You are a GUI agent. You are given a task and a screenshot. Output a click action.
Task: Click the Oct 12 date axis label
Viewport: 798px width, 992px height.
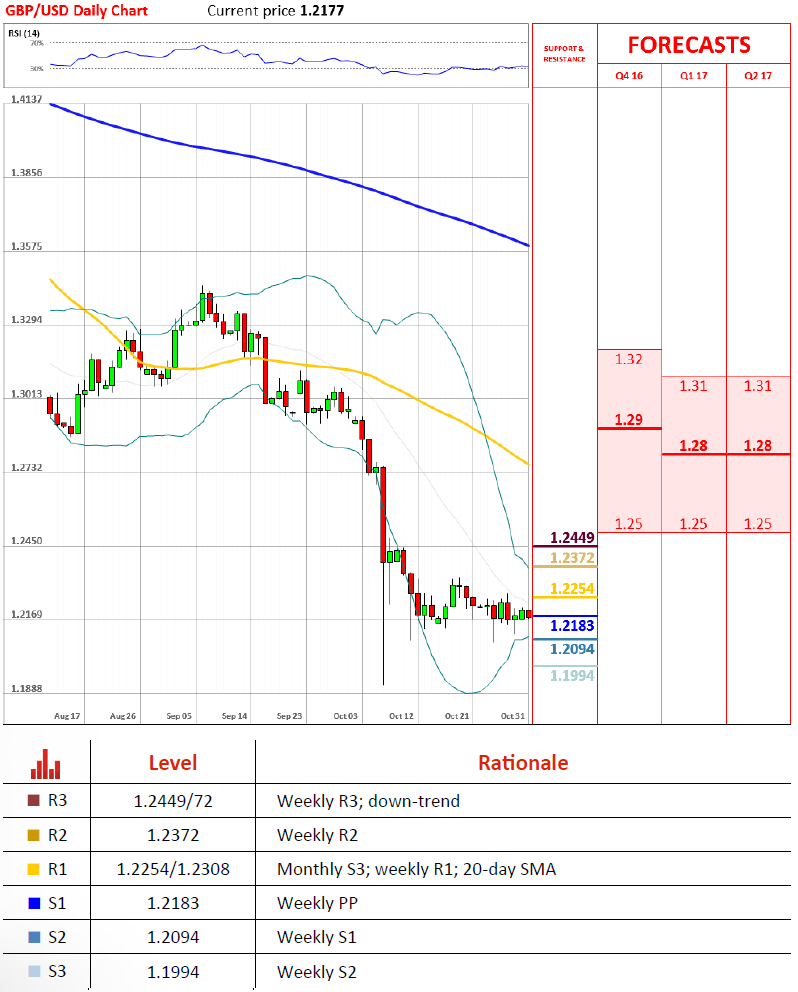[x=401, y=716]
